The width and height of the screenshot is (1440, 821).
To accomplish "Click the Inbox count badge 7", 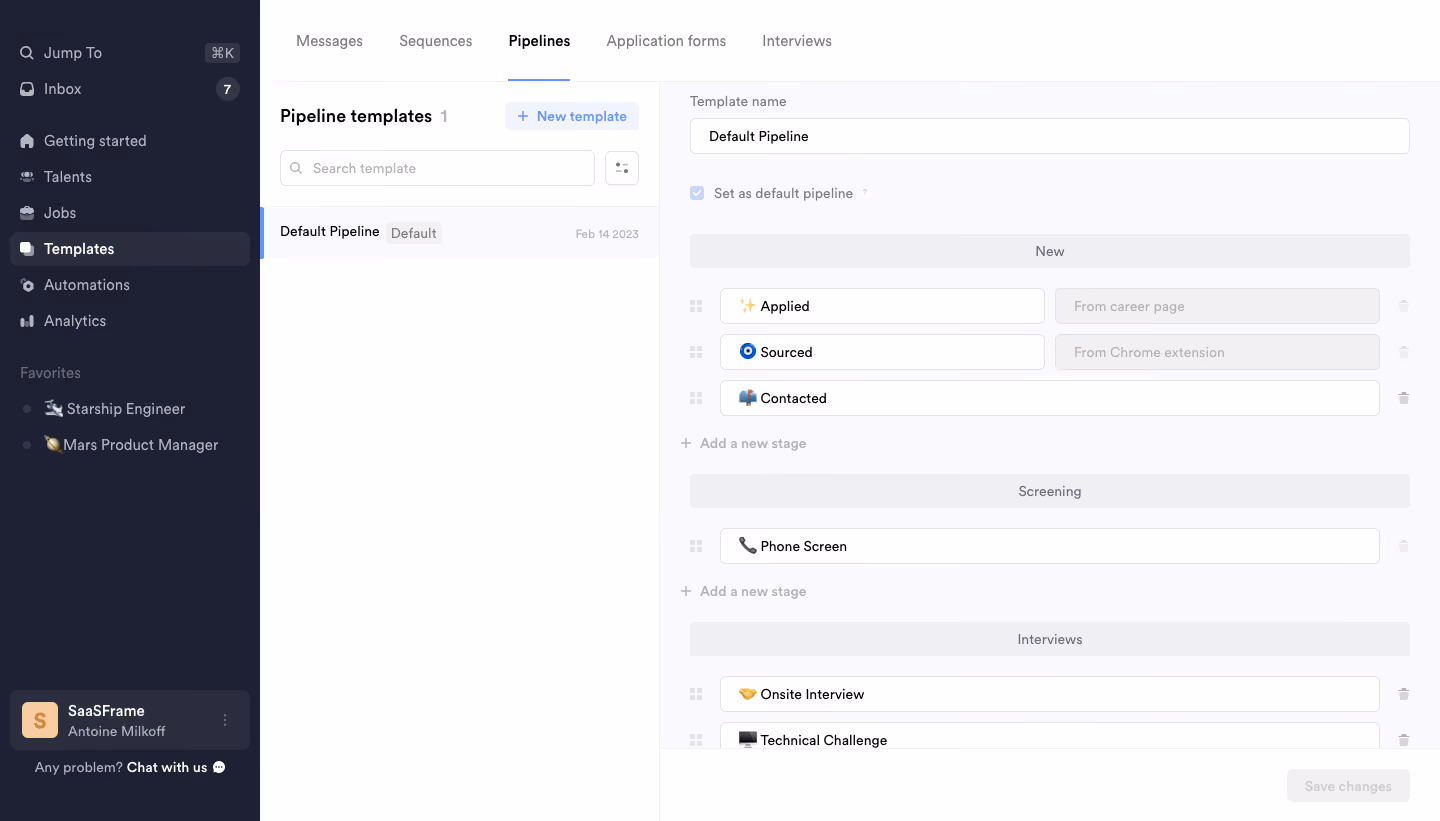I will point(227,89).
